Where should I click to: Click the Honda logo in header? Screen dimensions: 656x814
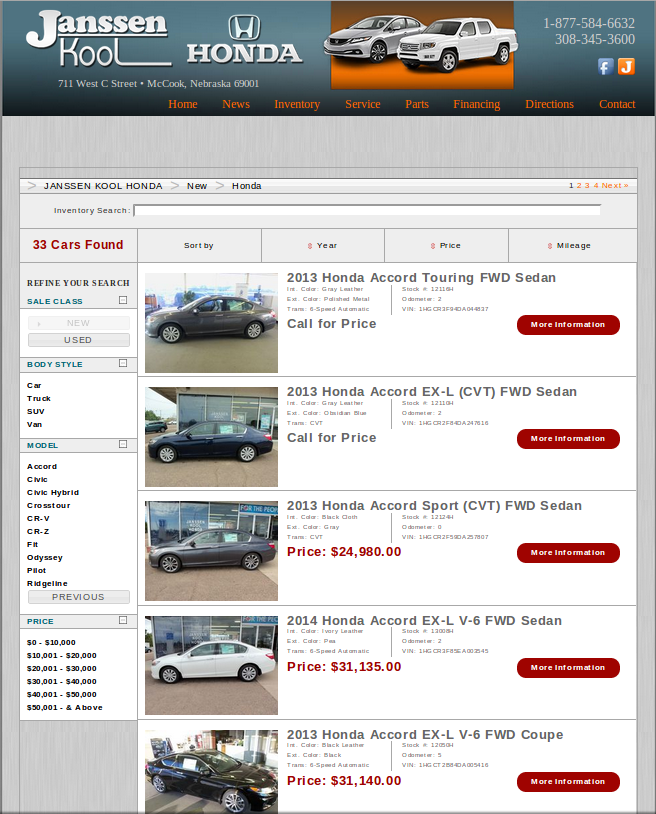pyautogui.click(x=244, y=41)
